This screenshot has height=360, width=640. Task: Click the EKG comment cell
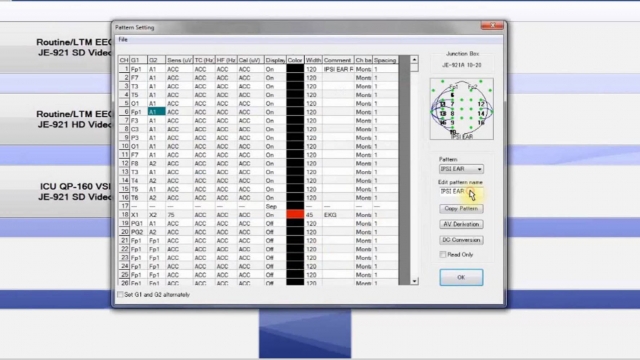tap(338, 215)
